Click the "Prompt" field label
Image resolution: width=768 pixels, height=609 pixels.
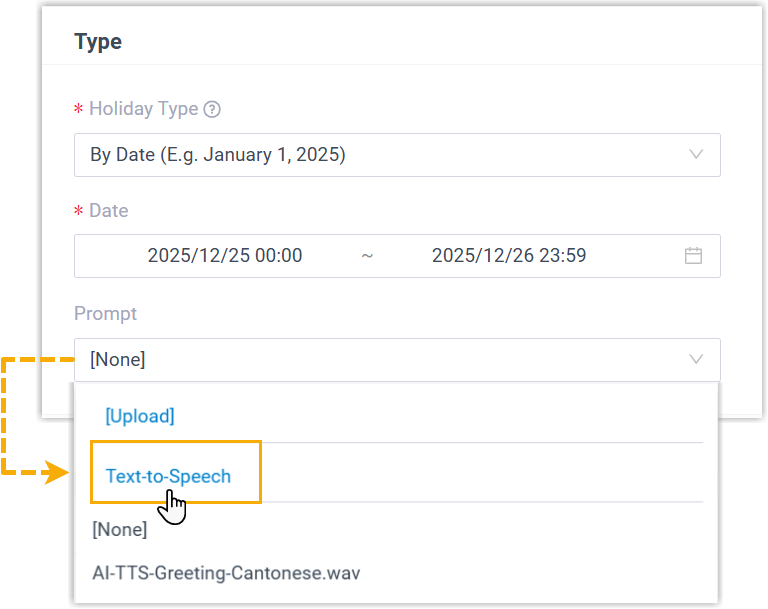click(x=105, y=313)
